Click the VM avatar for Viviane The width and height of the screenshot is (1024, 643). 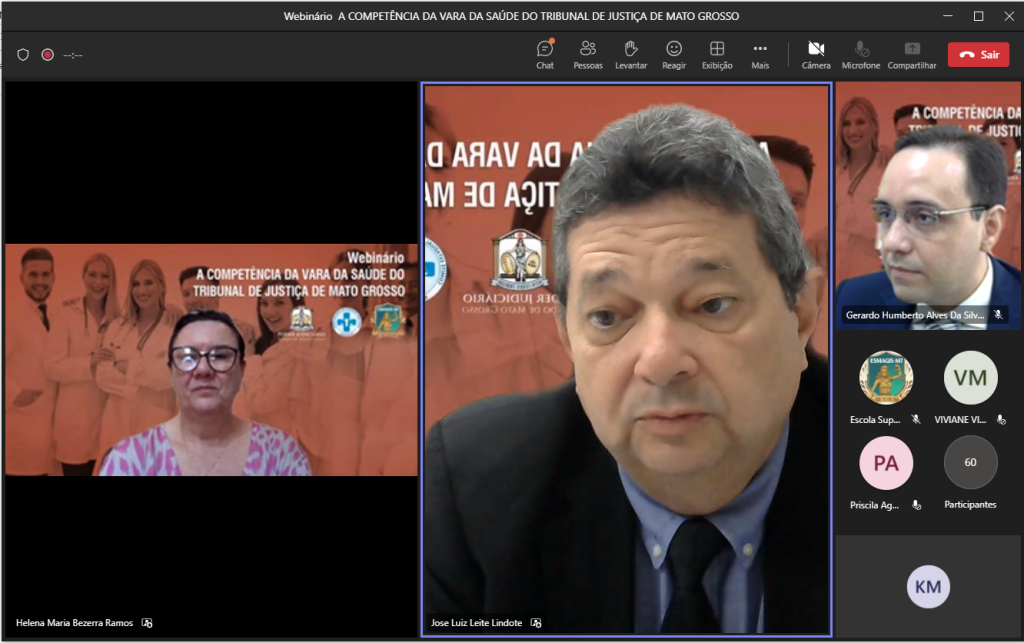(x=970, y=377)
